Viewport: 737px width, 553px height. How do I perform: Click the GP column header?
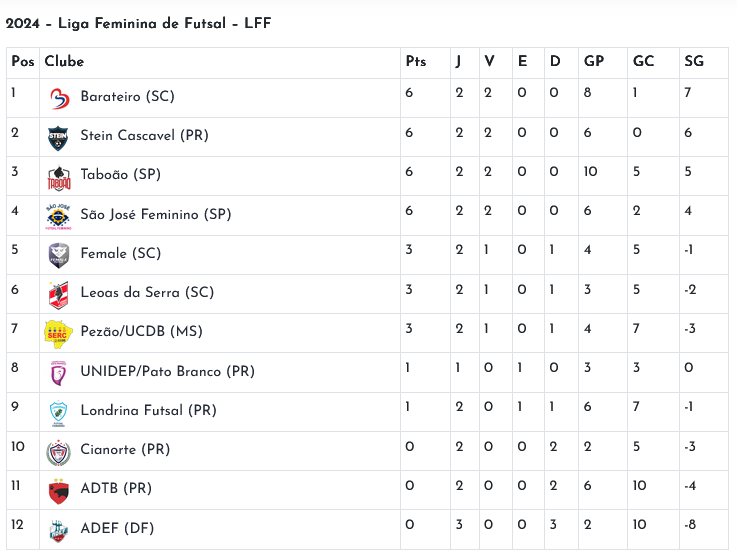click(594, 61)
